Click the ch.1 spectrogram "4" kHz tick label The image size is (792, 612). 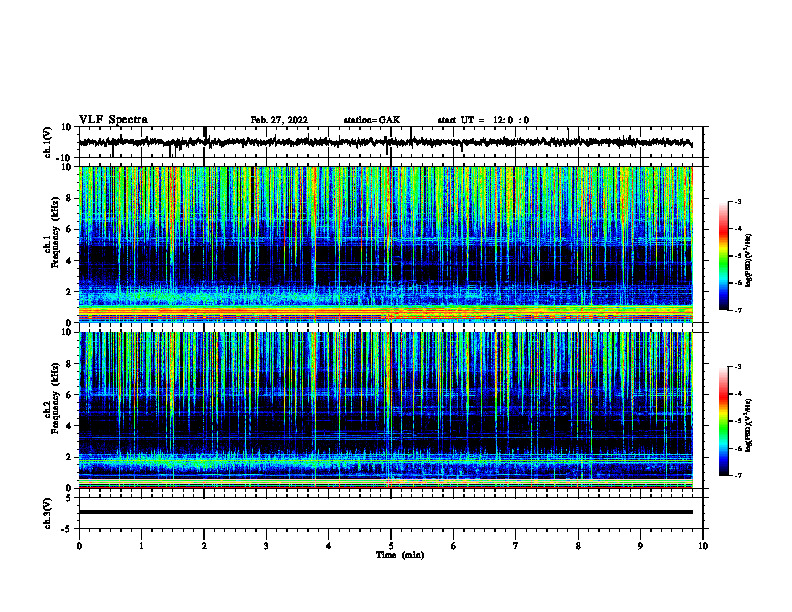click(x=69, y=261)
